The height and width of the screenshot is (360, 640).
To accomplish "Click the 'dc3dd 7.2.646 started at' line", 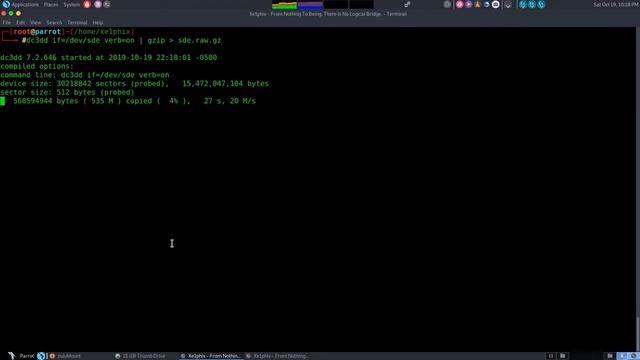I will tap(109, 58).
